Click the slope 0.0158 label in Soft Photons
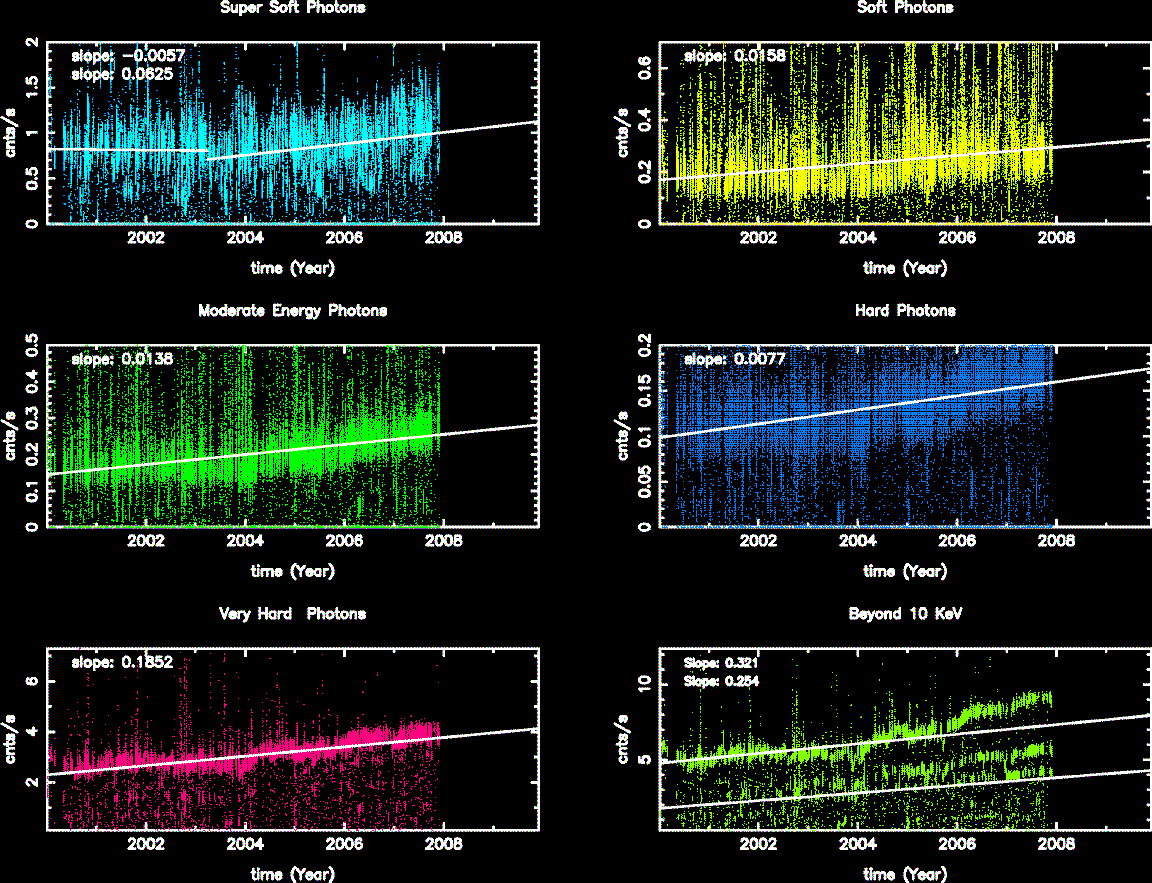 point(735,57)
